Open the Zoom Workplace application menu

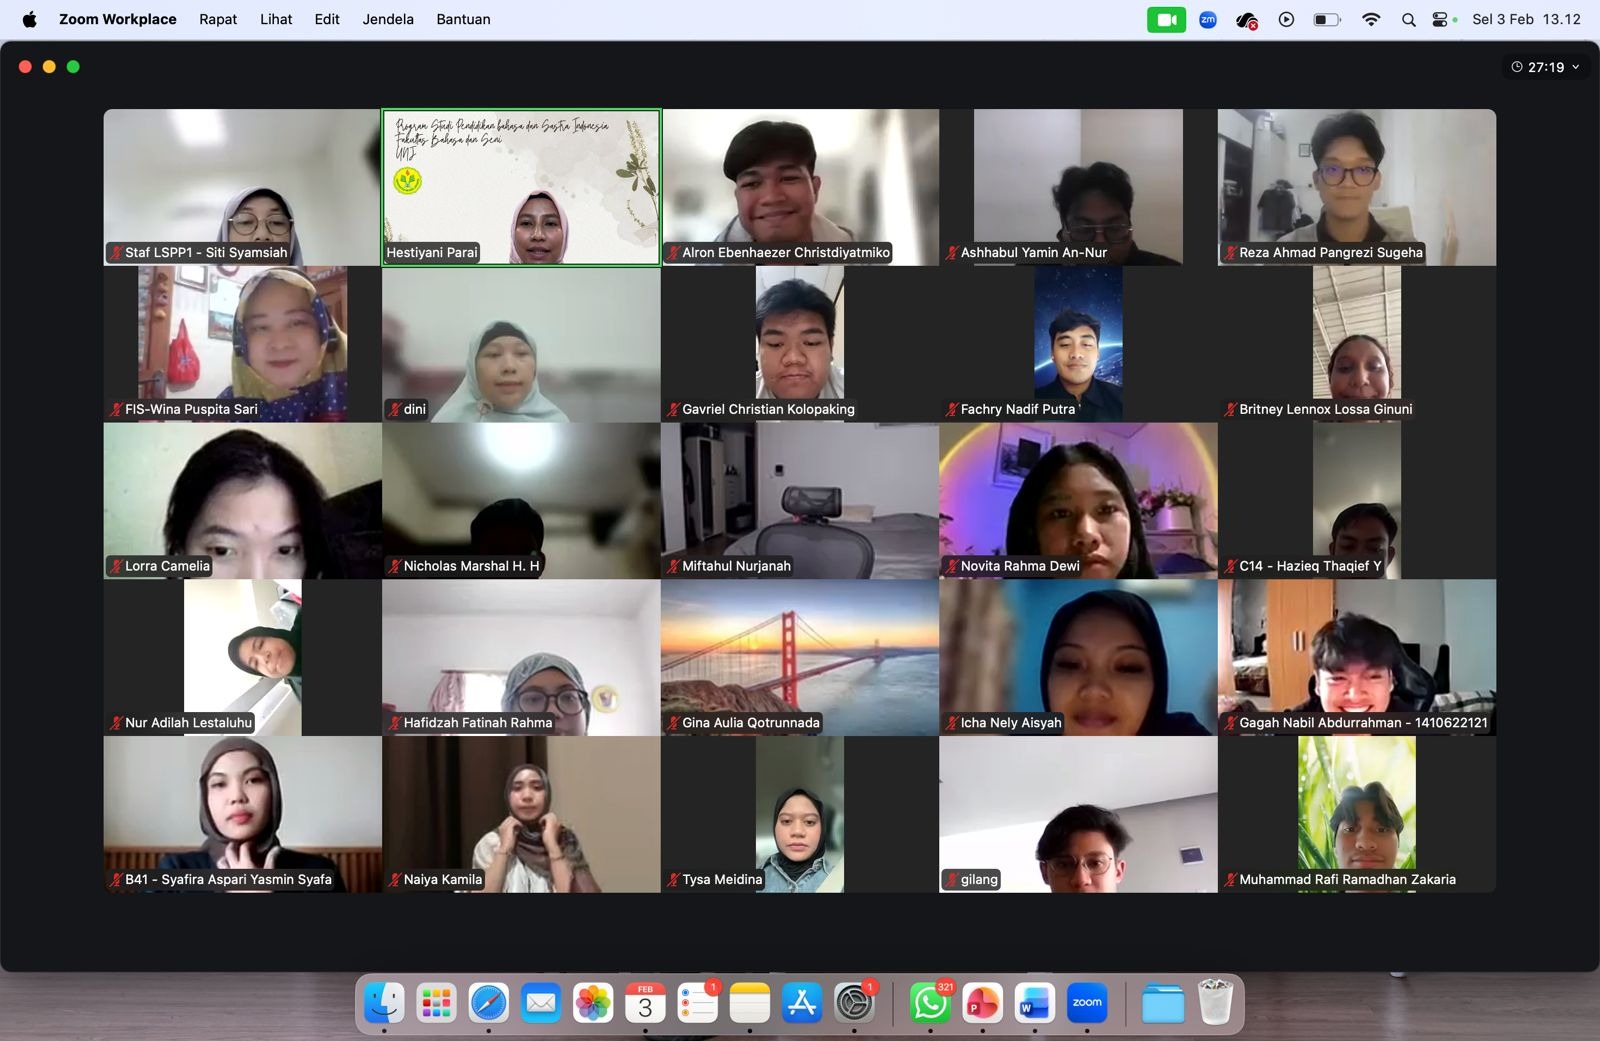117,19
